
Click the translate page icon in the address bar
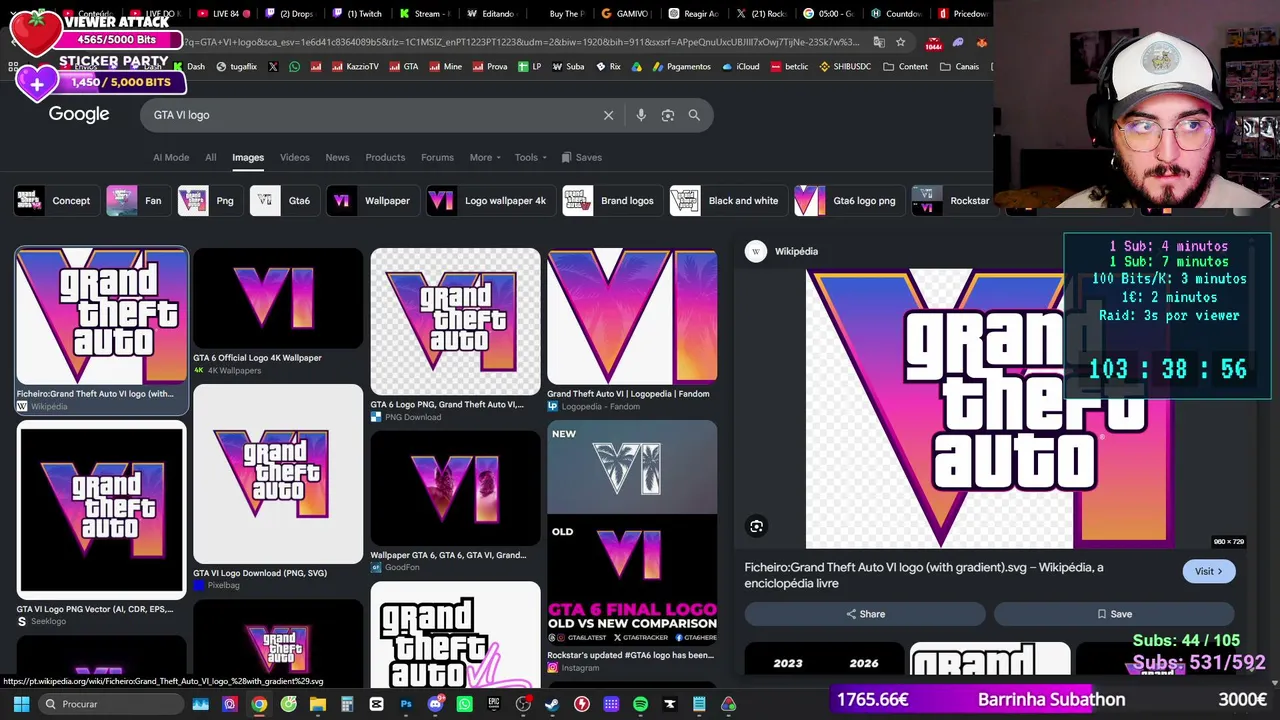click(879, 42)
